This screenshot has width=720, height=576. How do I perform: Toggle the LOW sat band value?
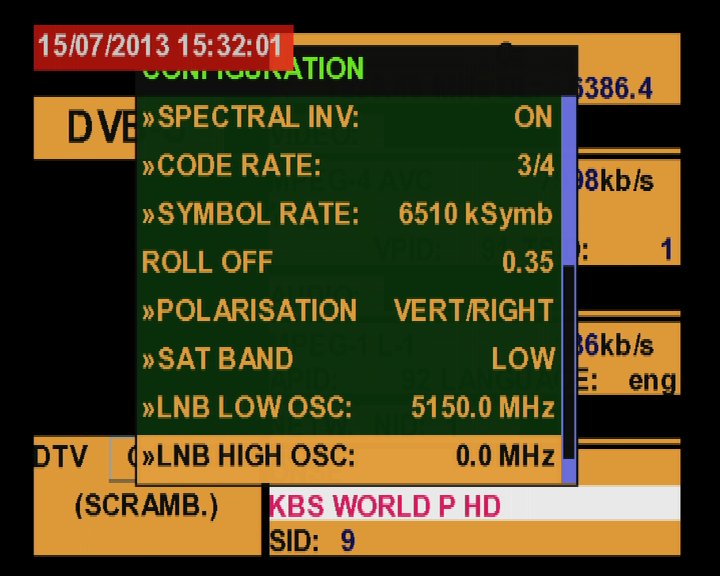tap(523, 358)
